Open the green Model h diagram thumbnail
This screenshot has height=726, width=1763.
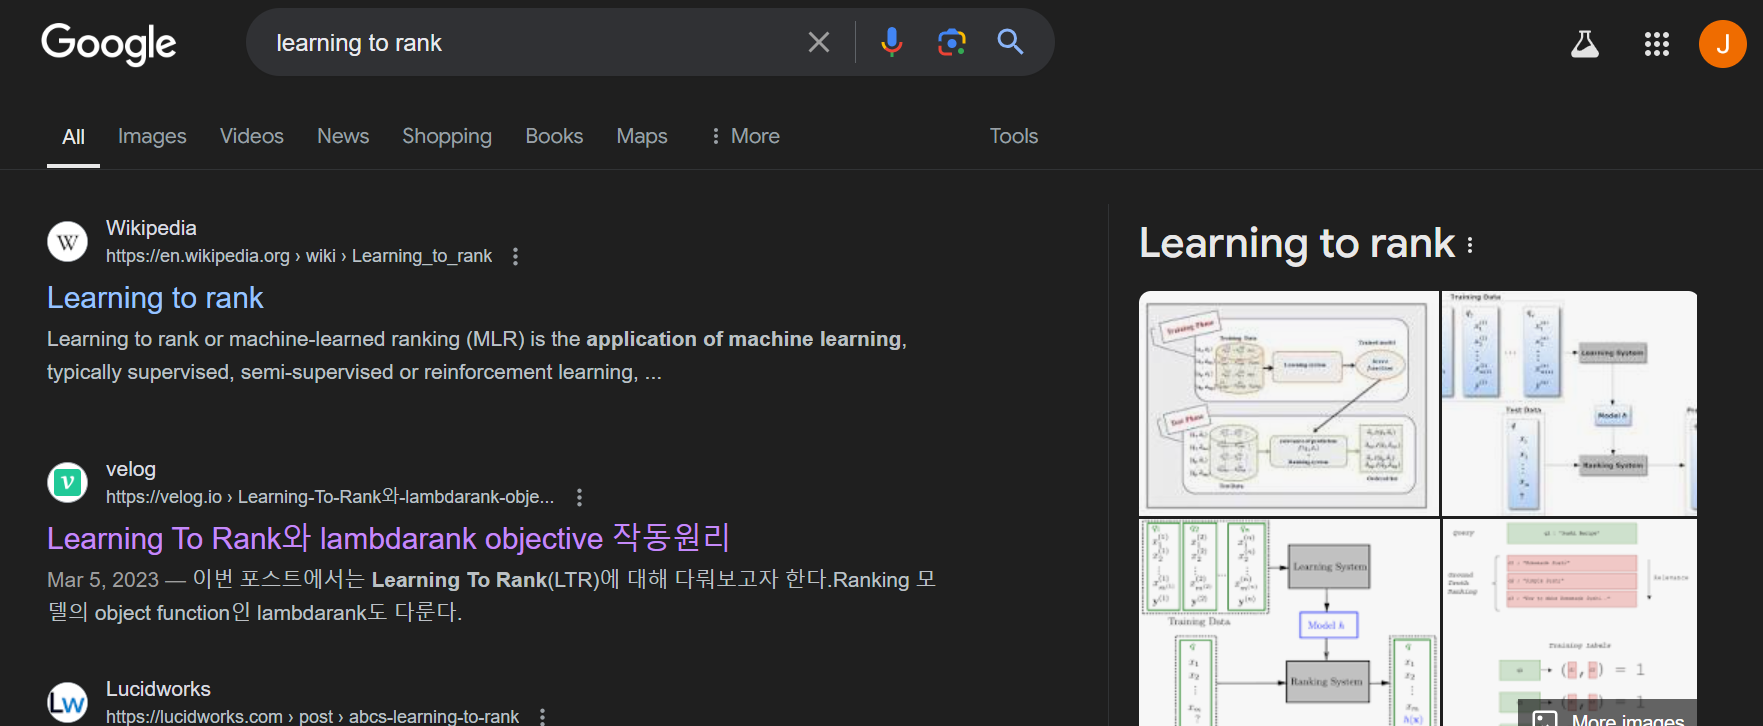click(x=1289, y=622)
